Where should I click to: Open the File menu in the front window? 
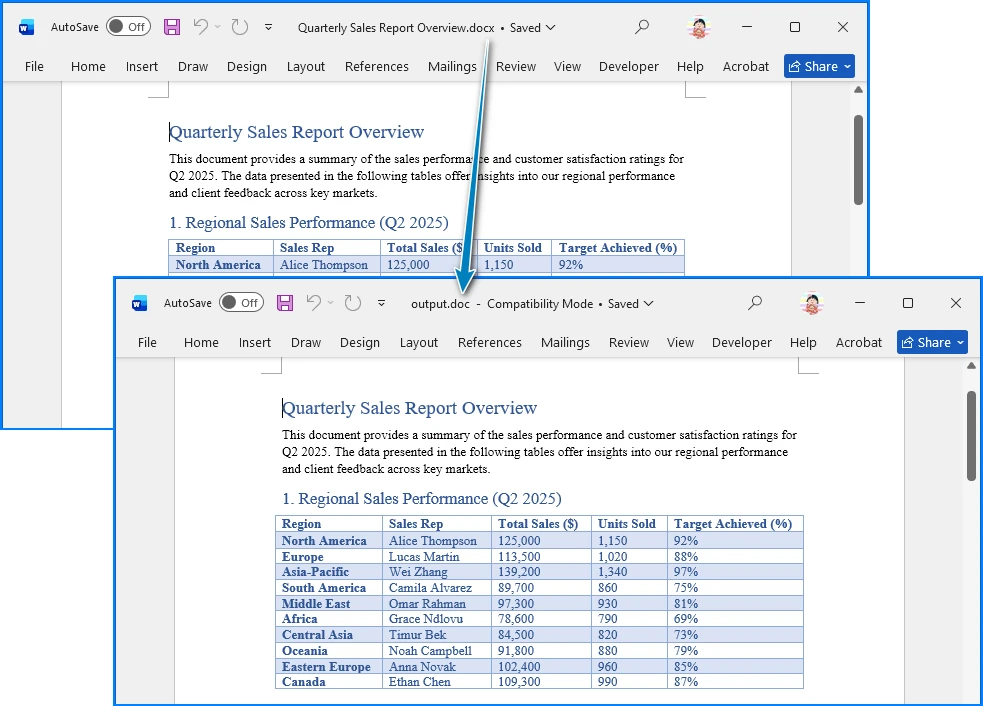pos(147,342)
